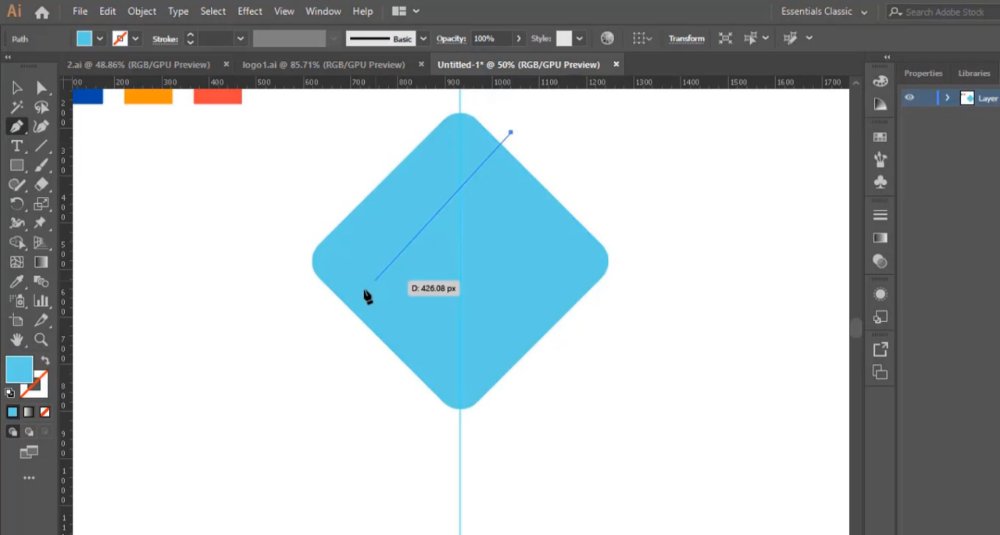Activate the Type tool
Screen dimensions: 1000x535
coord(17,146)
